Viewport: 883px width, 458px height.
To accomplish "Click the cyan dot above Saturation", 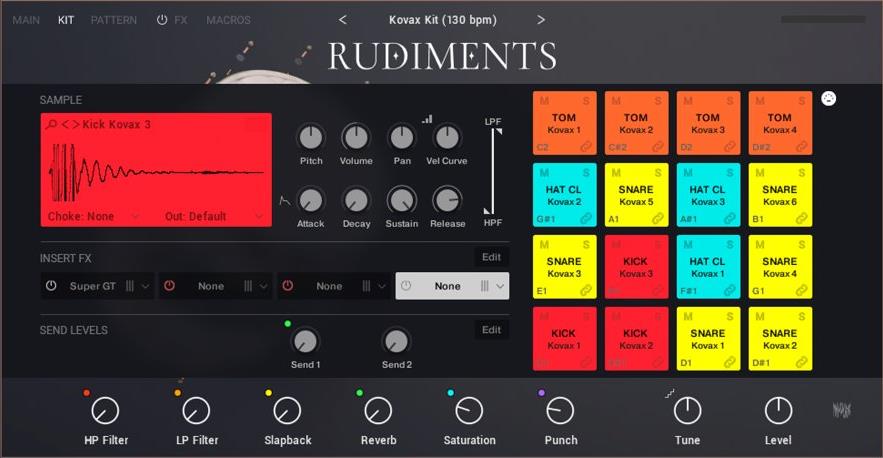I will pyautogui.click(x=450, y=393).
